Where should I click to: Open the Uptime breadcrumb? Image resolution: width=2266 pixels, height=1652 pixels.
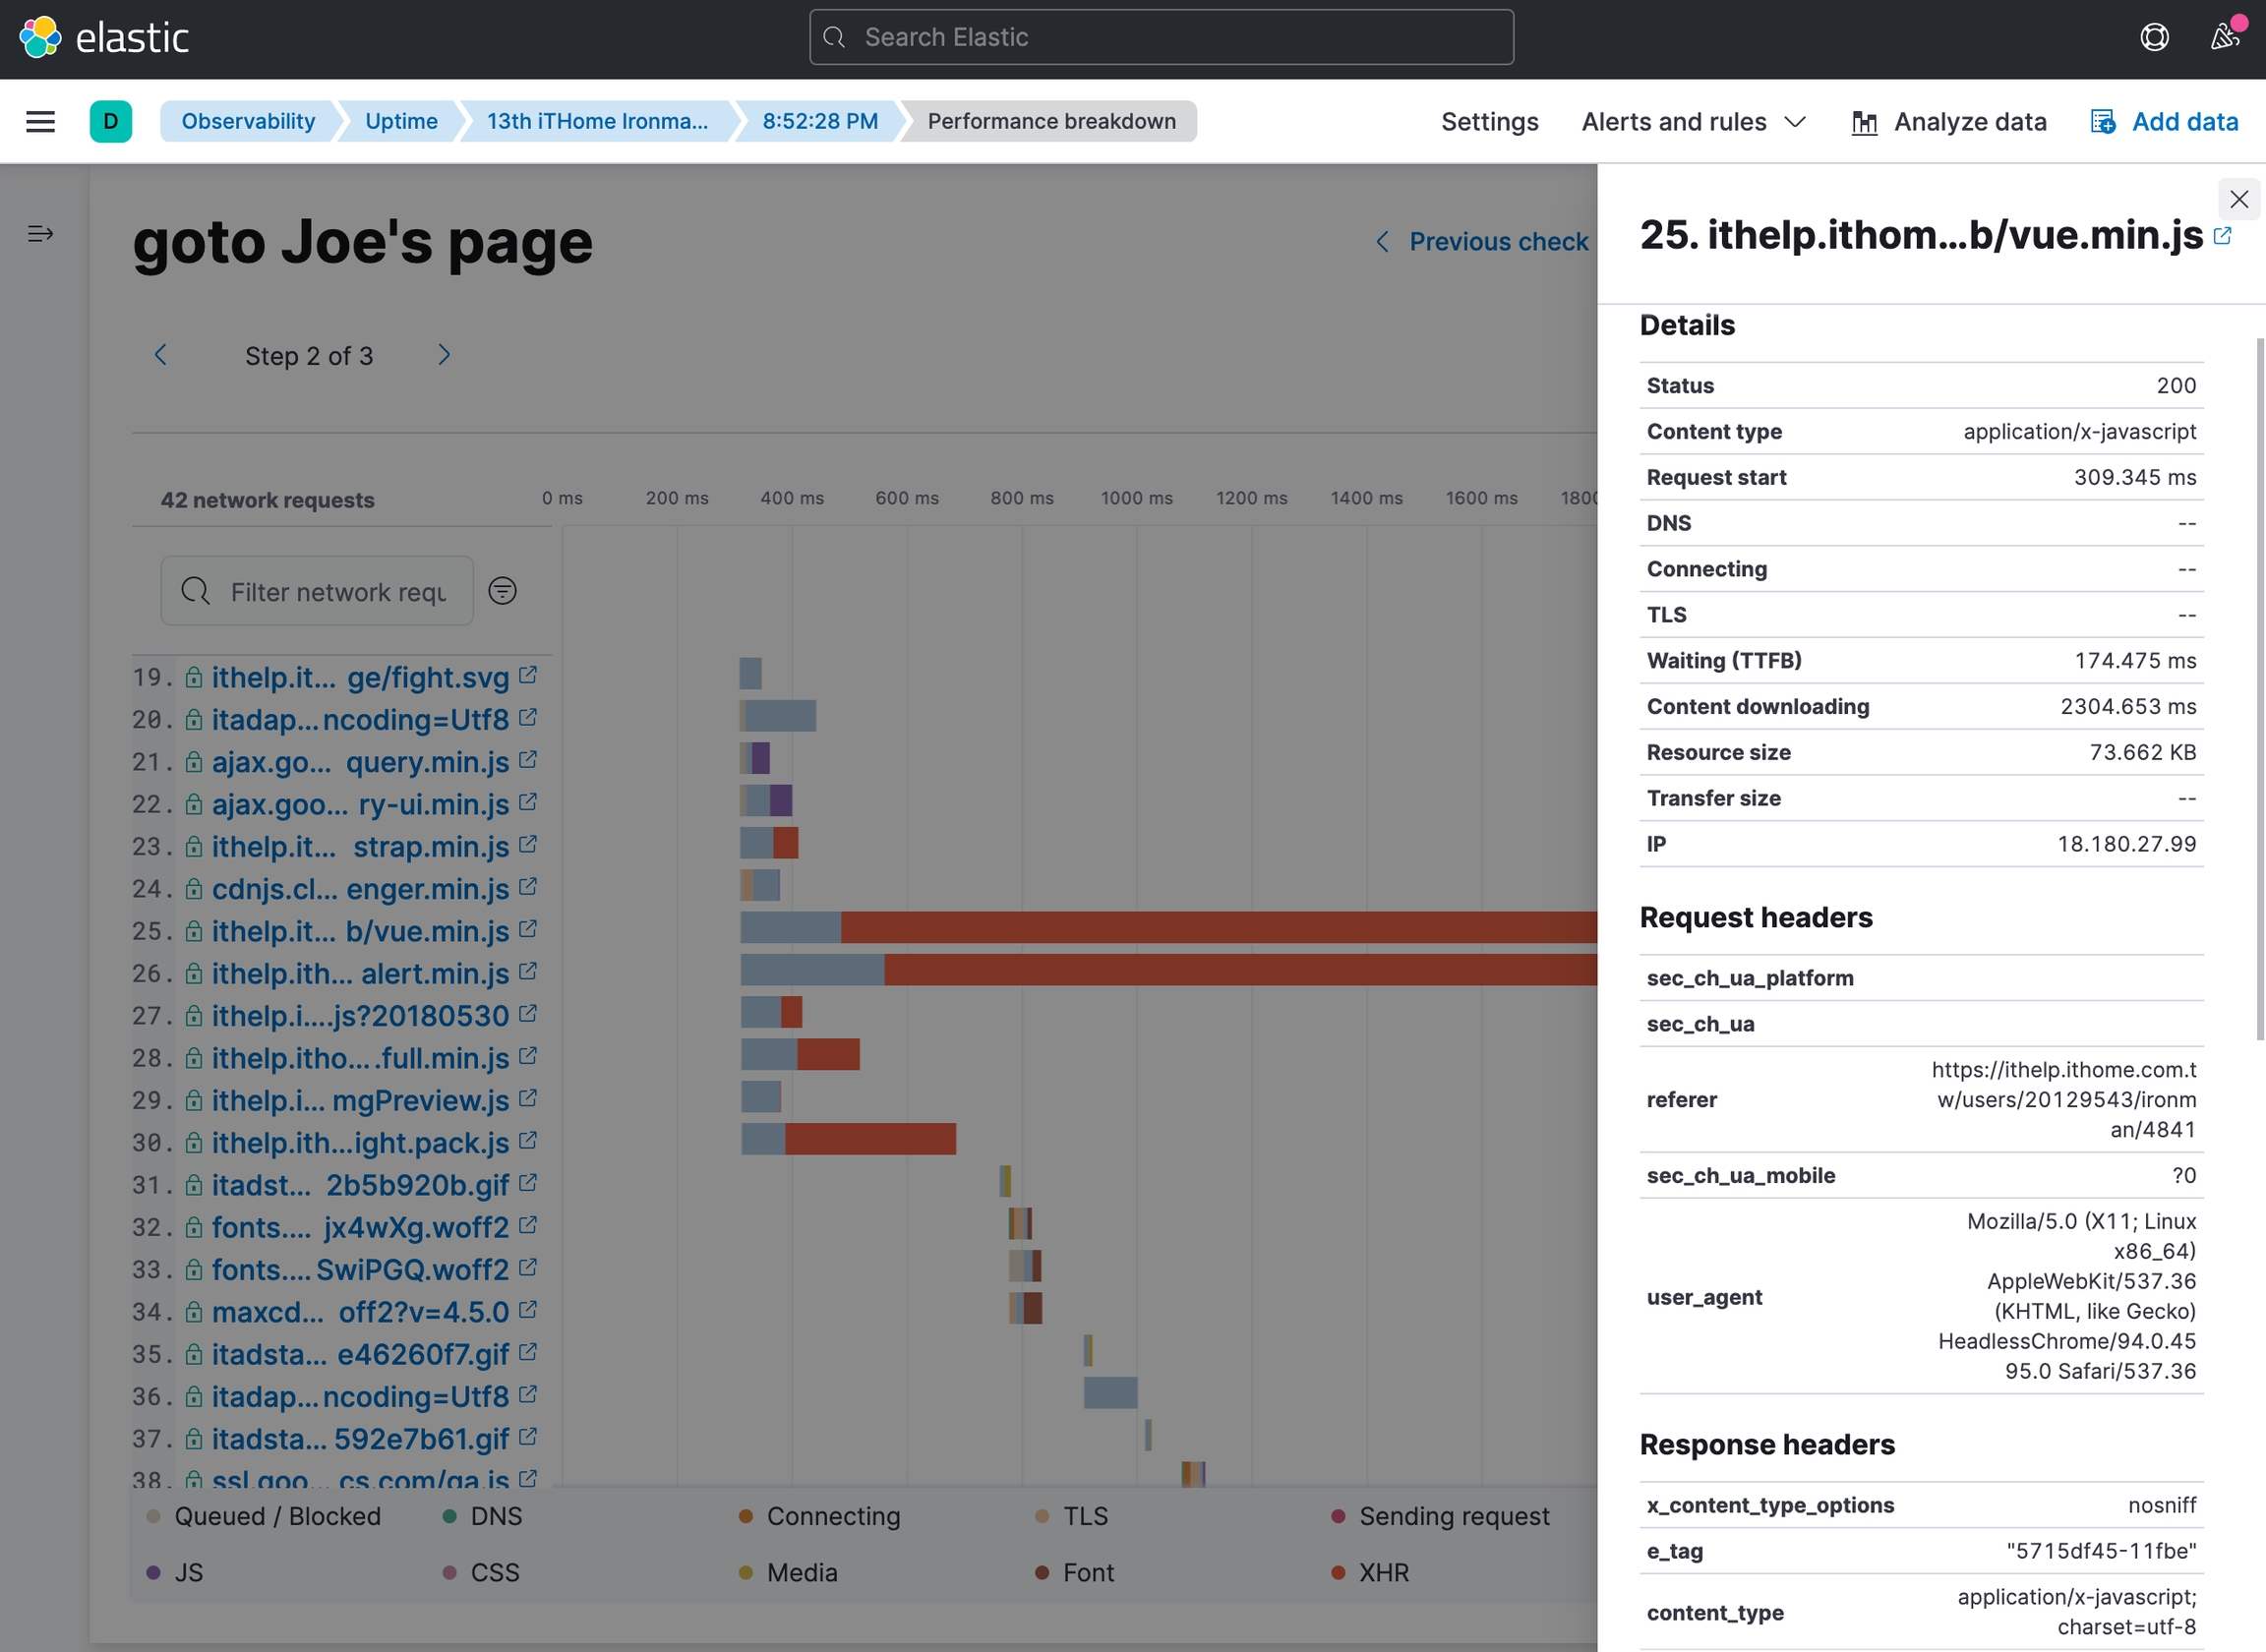click(x=401, y=121)
